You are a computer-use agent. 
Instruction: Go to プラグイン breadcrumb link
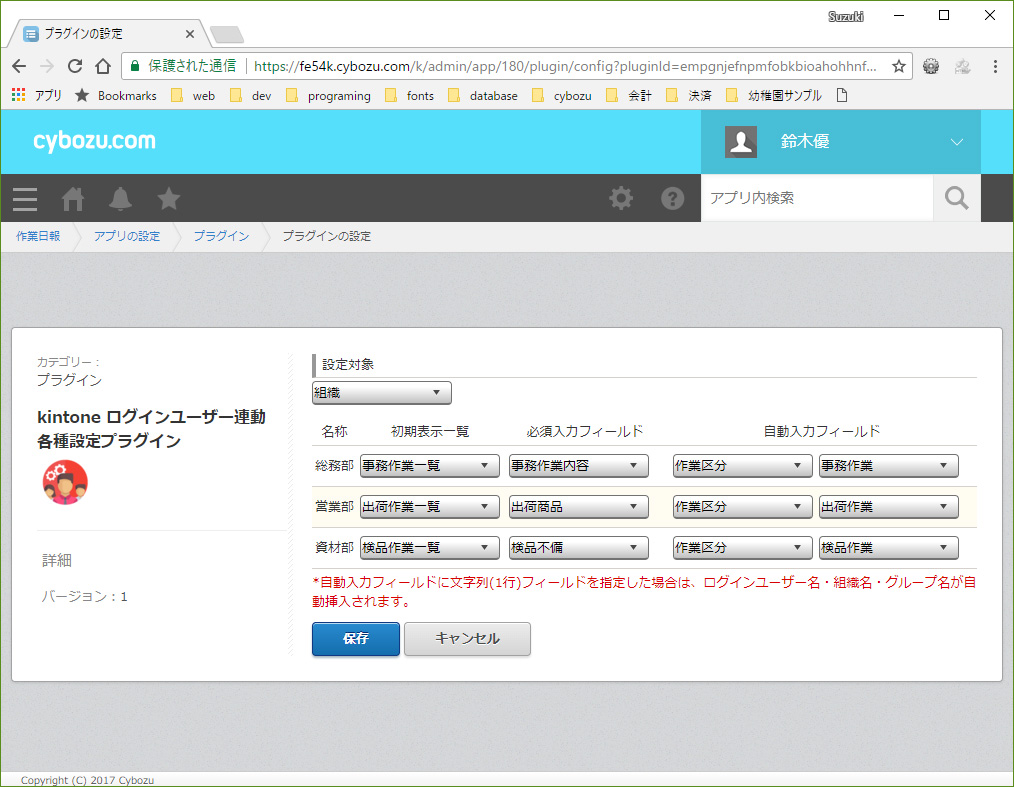221,236
